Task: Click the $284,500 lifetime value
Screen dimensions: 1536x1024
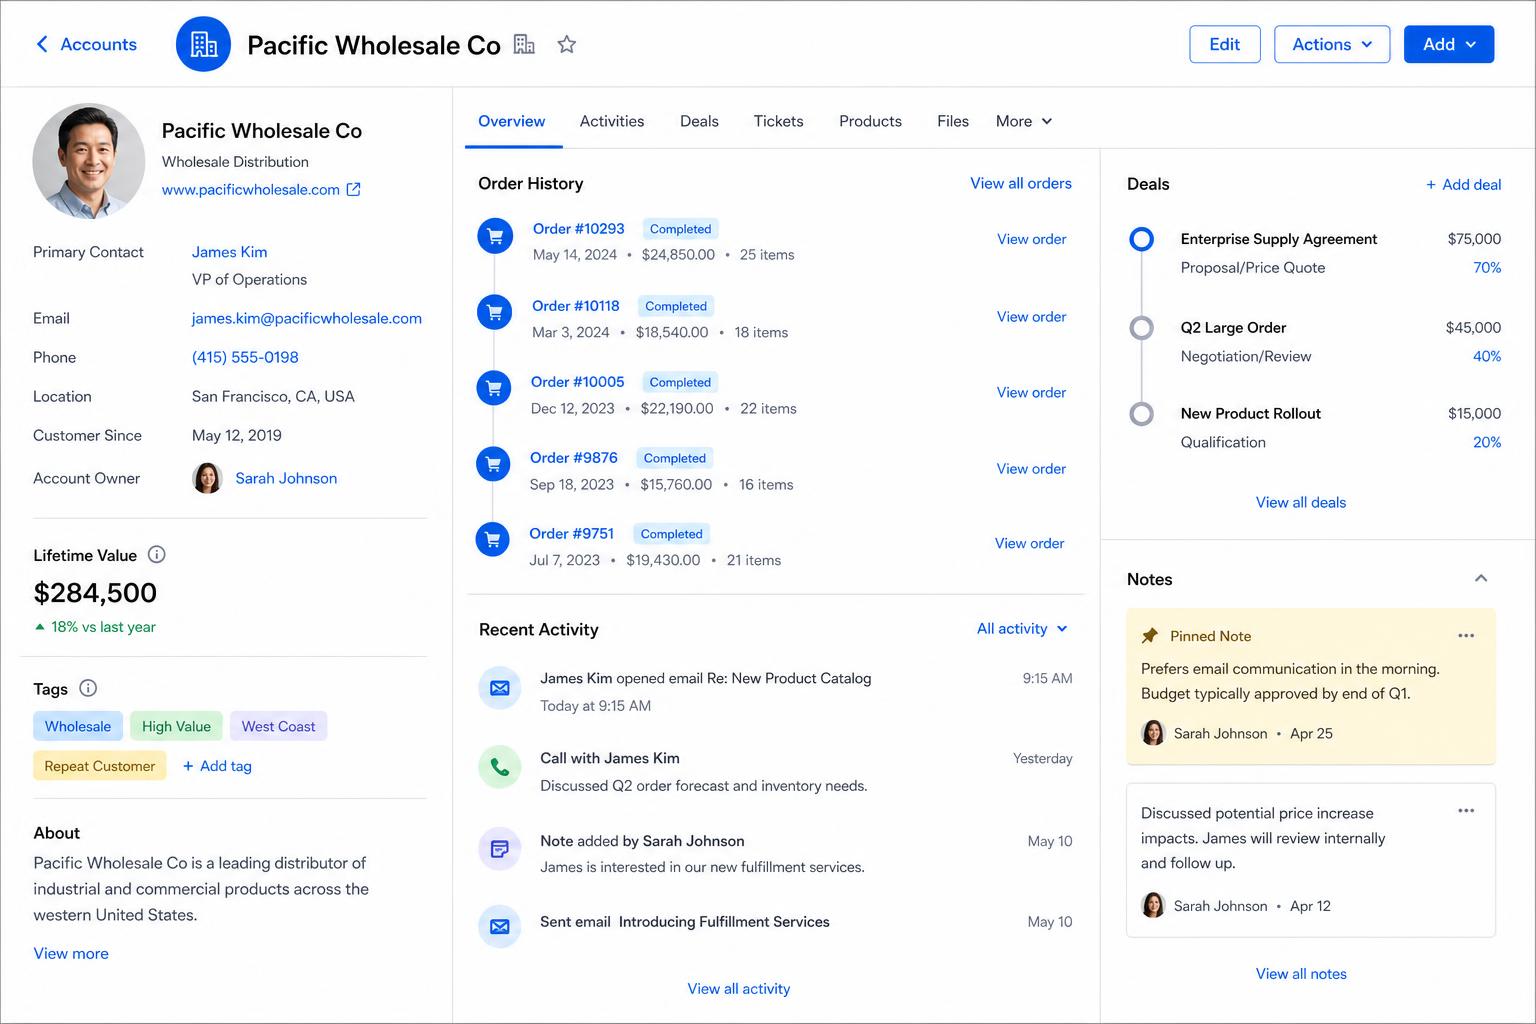Action: (95, 592)
